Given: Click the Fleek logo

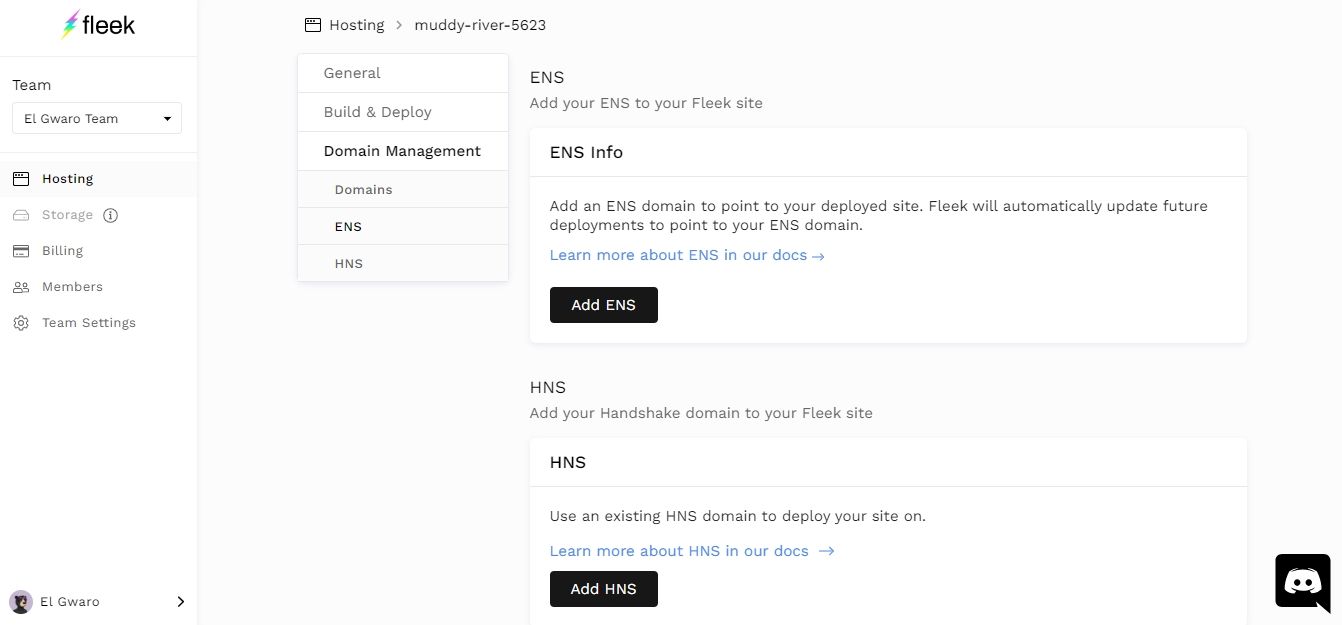Looking at the screenshot, I should click(98, 26).
